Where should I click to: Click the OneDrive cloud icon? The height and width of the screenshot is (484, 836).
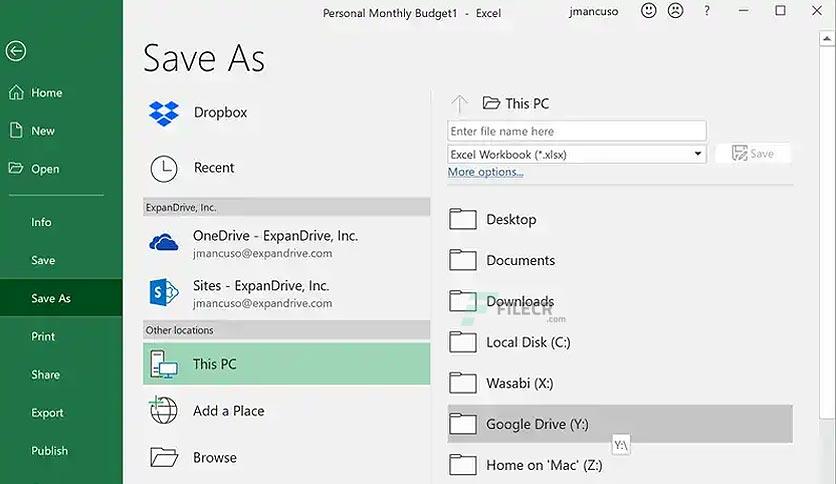[164, 243]
